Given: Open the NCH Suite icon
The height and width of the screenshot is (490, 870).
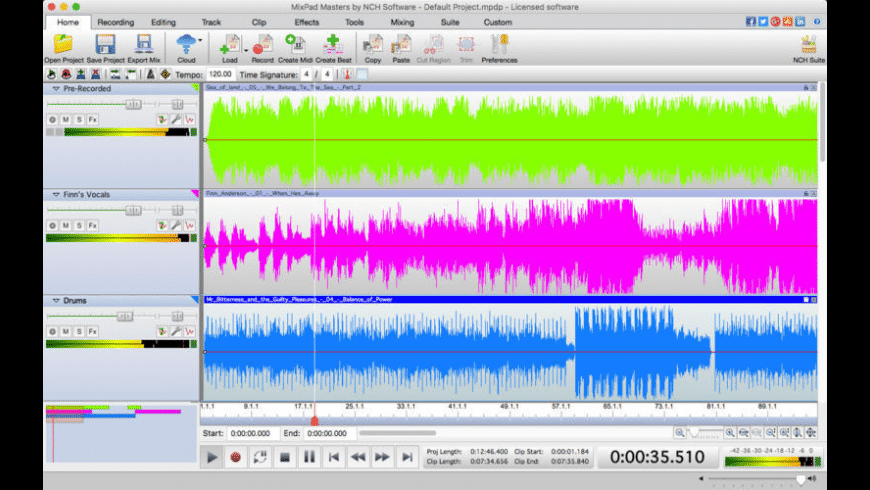Looking at the screenshot, I should click(808, 48).
